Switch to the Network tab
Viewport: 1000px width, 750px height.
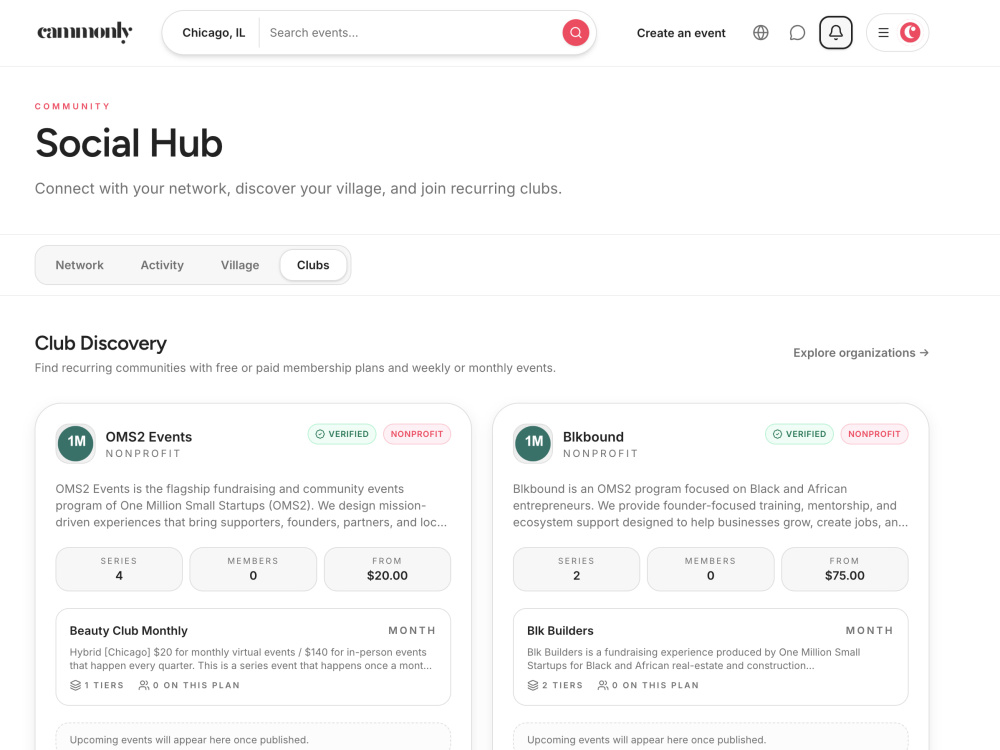[79, 265]
